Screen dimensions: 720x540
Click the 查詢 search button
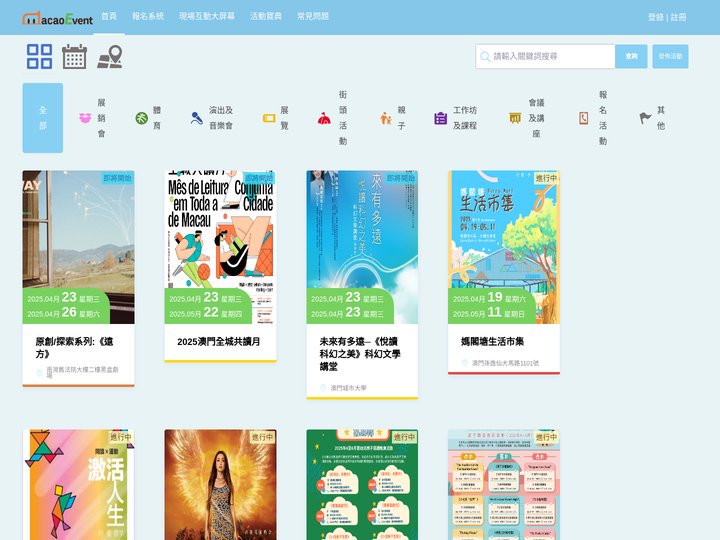[631, 56]
